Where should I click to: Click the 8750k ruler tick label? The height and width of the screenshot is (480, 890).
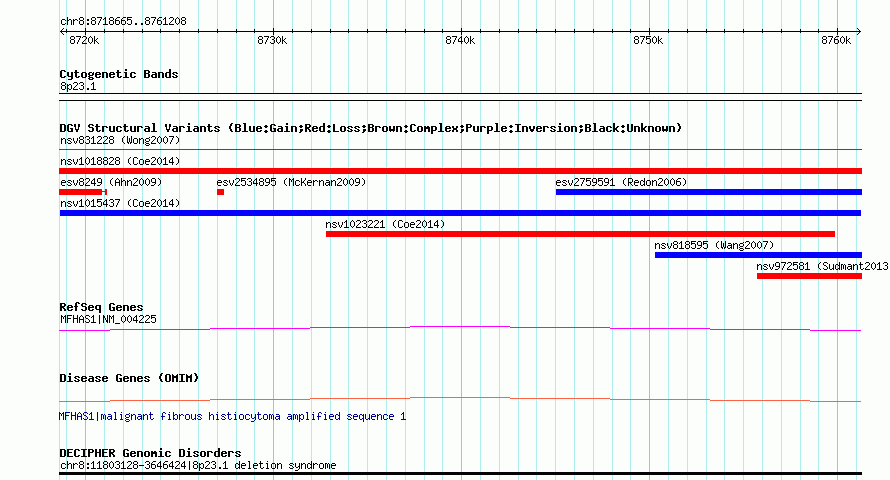tap(648, 40)
